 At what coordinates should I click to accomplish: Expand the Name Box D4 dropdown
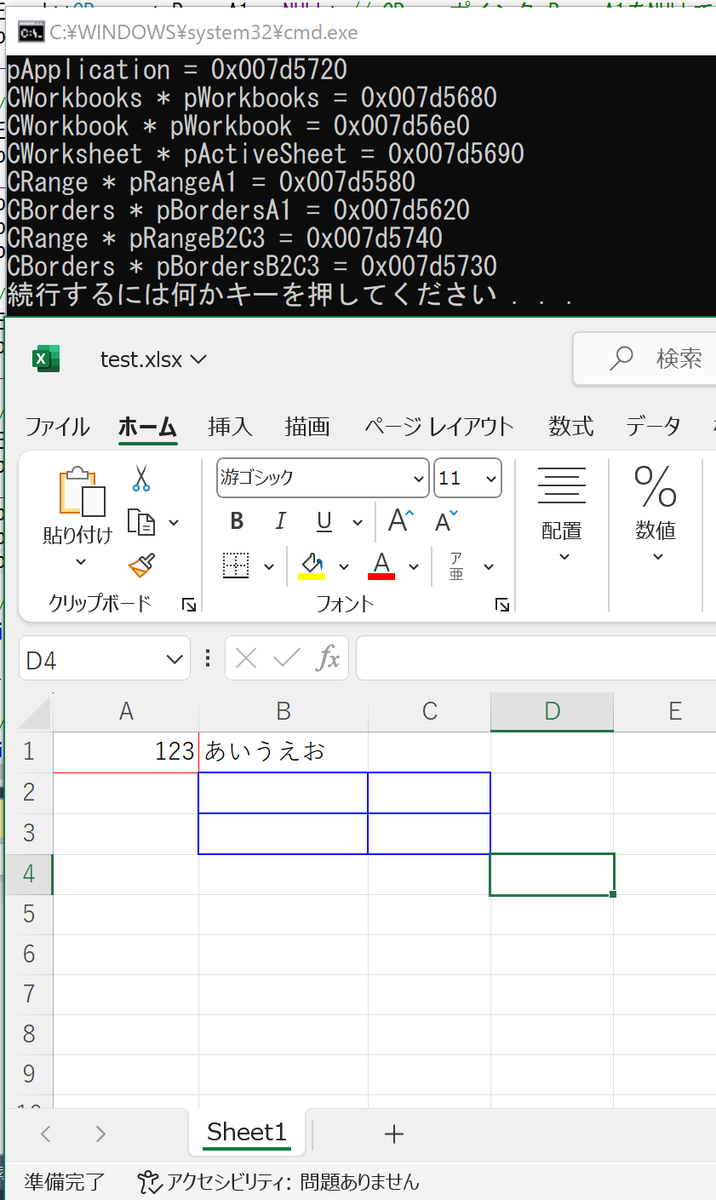(x=173, y=659)
